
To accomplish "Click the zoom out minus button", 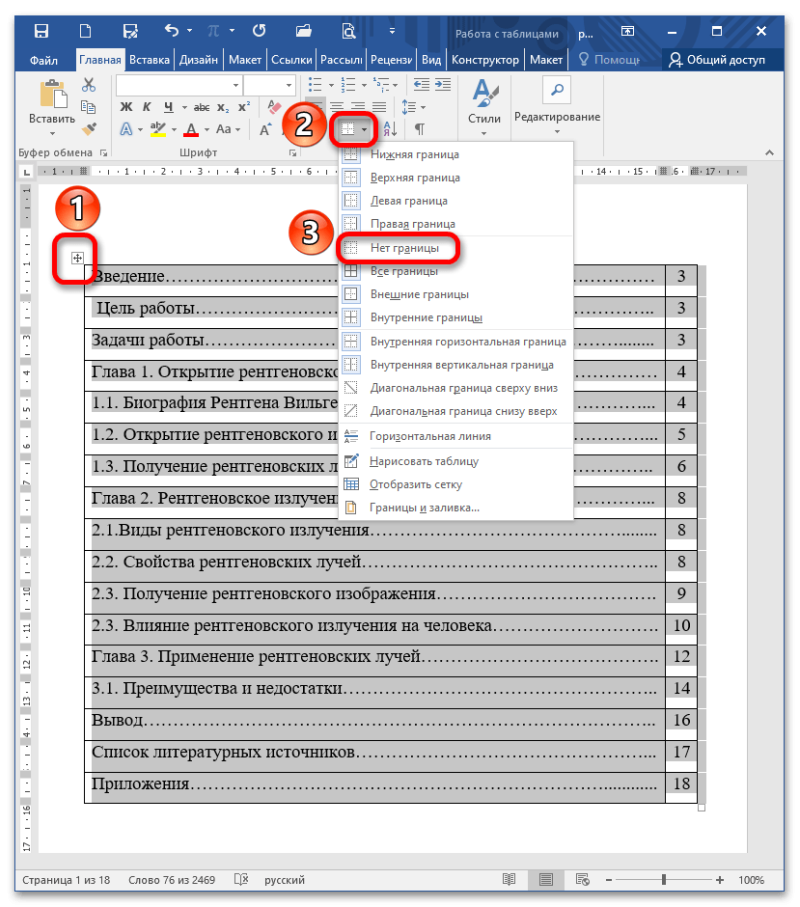I will pyautogui.click(x=609, y=880).
